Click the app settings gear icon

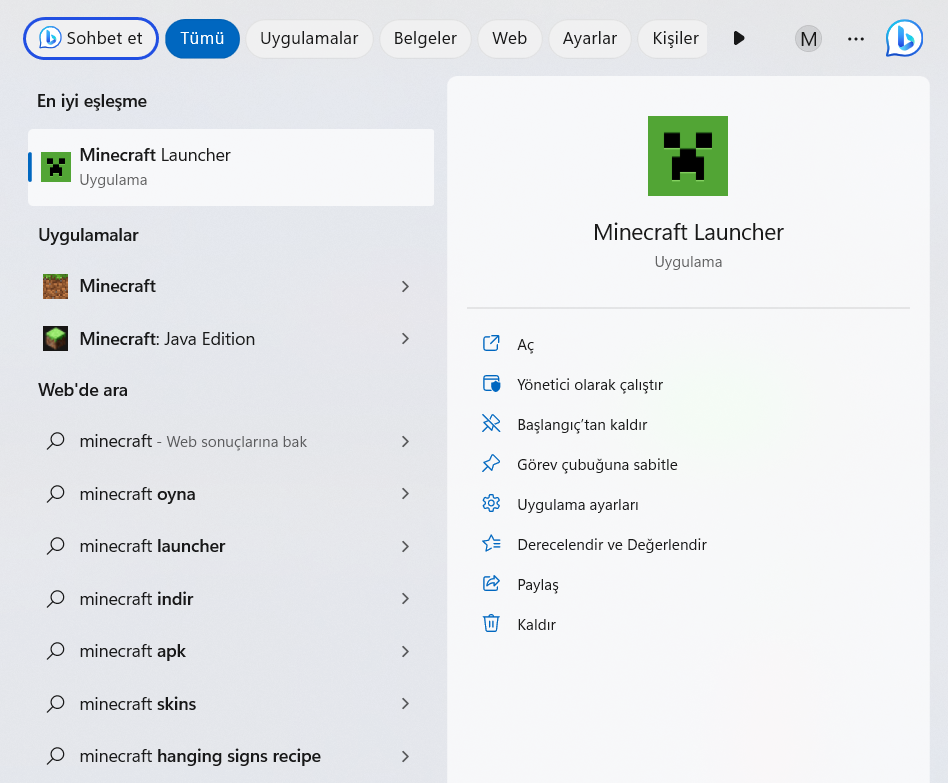[491, 503]
